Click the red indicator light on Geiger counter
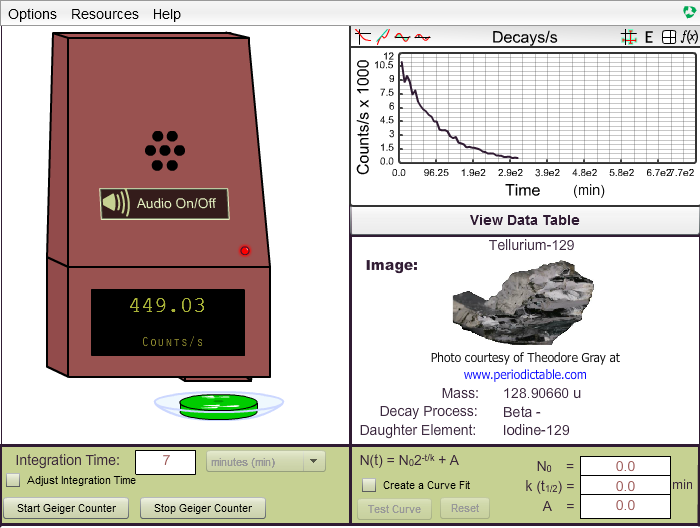The height and width of the screenshot is (528, 700). pyautogui.click(x=245, y=250)
